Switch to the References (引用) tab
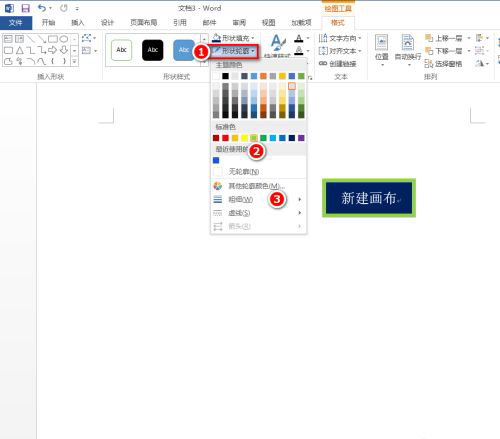500x439 pixels. (x=180, y=23)
